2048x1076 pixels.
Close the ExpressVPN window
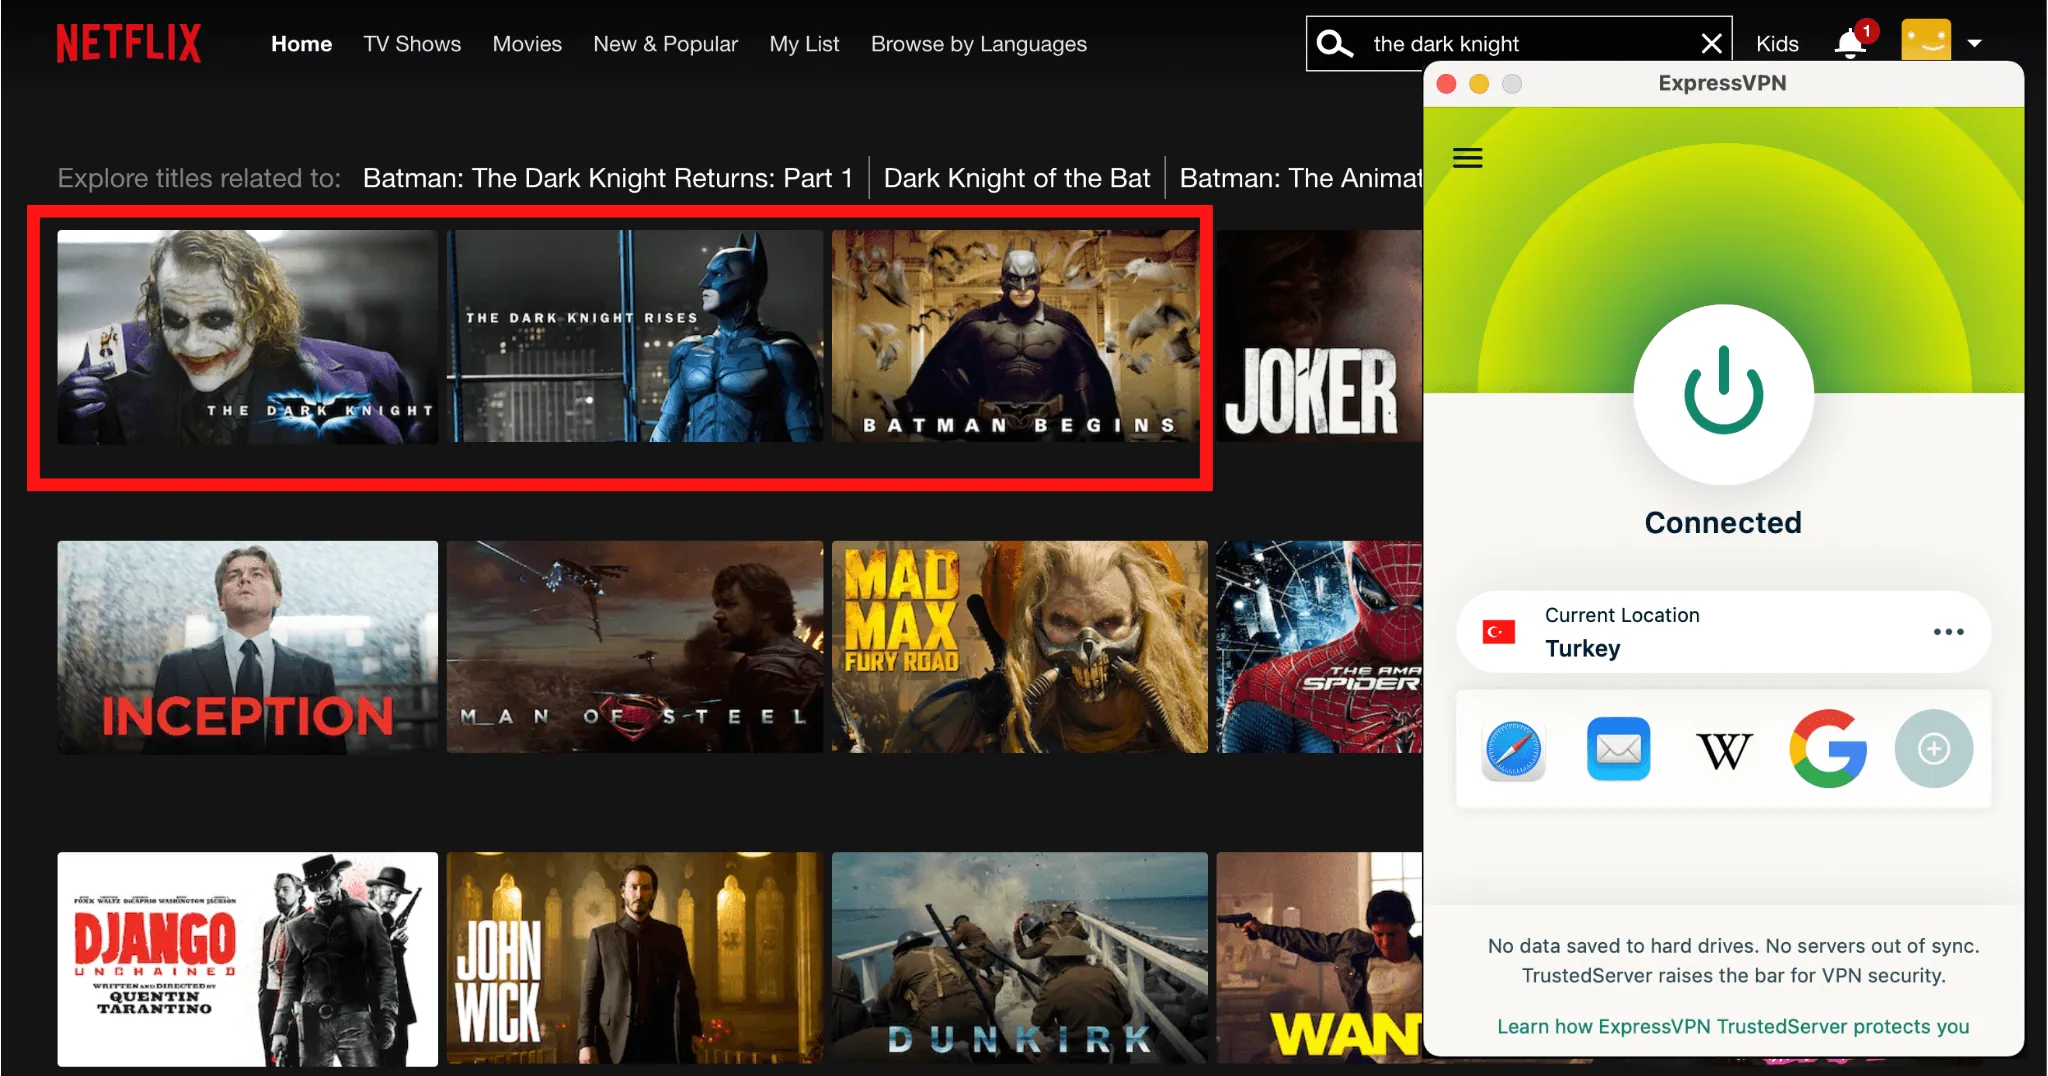point(1446,84)
